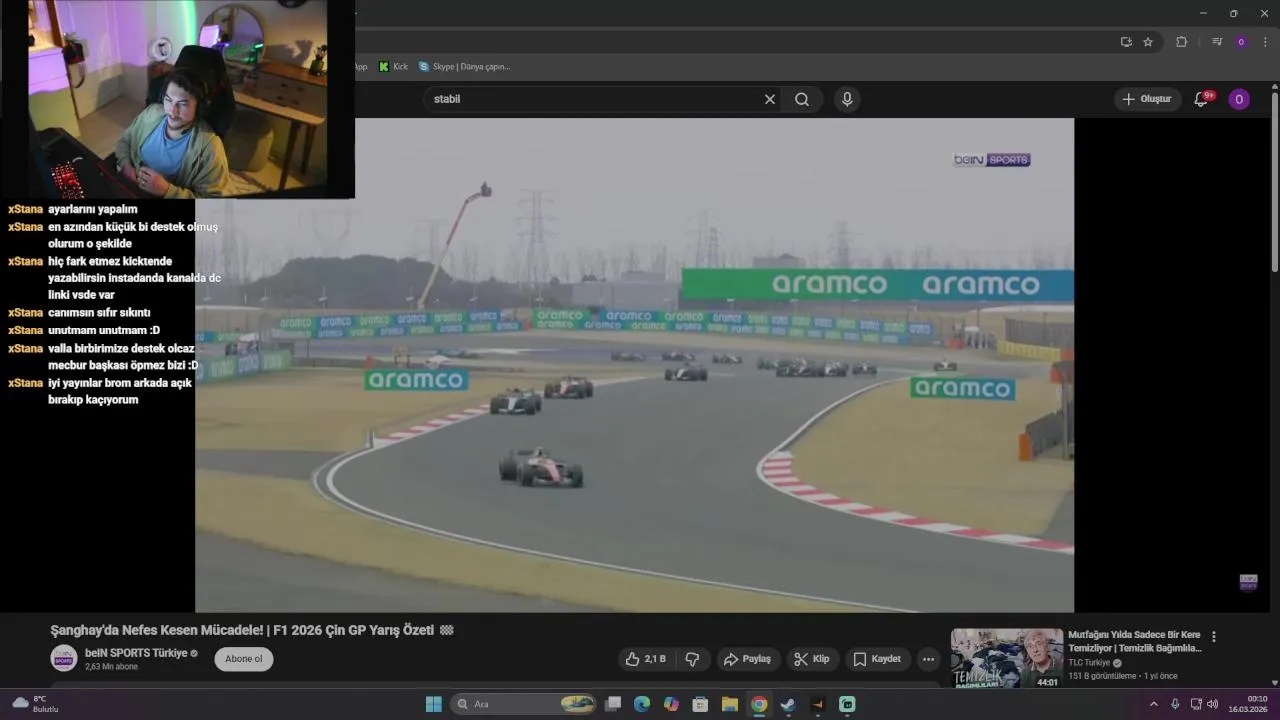This screenshot has width=1280, height=720.
Task: Open Microsoft Edge from taskbar
Action: [x=642, y=704]
